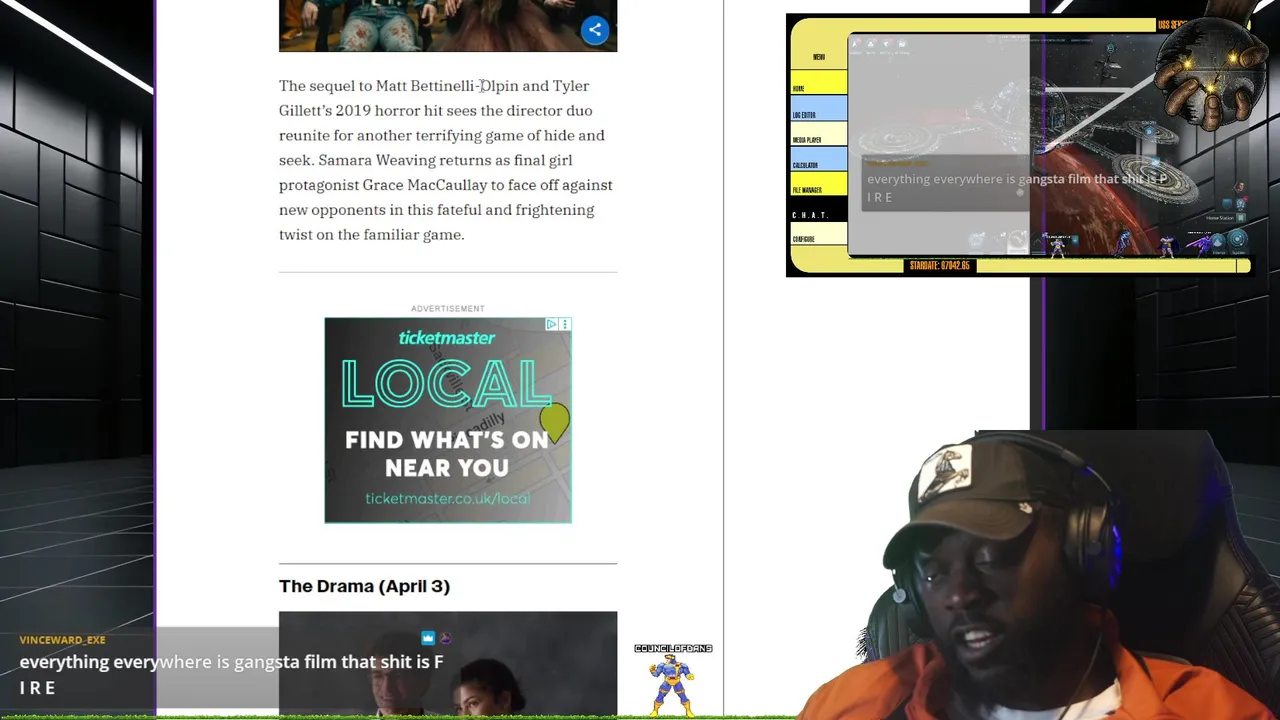Click the 'Home Station' label in the game view
Viewport: 1280px width, 720px height.
tap(1219, 217)
